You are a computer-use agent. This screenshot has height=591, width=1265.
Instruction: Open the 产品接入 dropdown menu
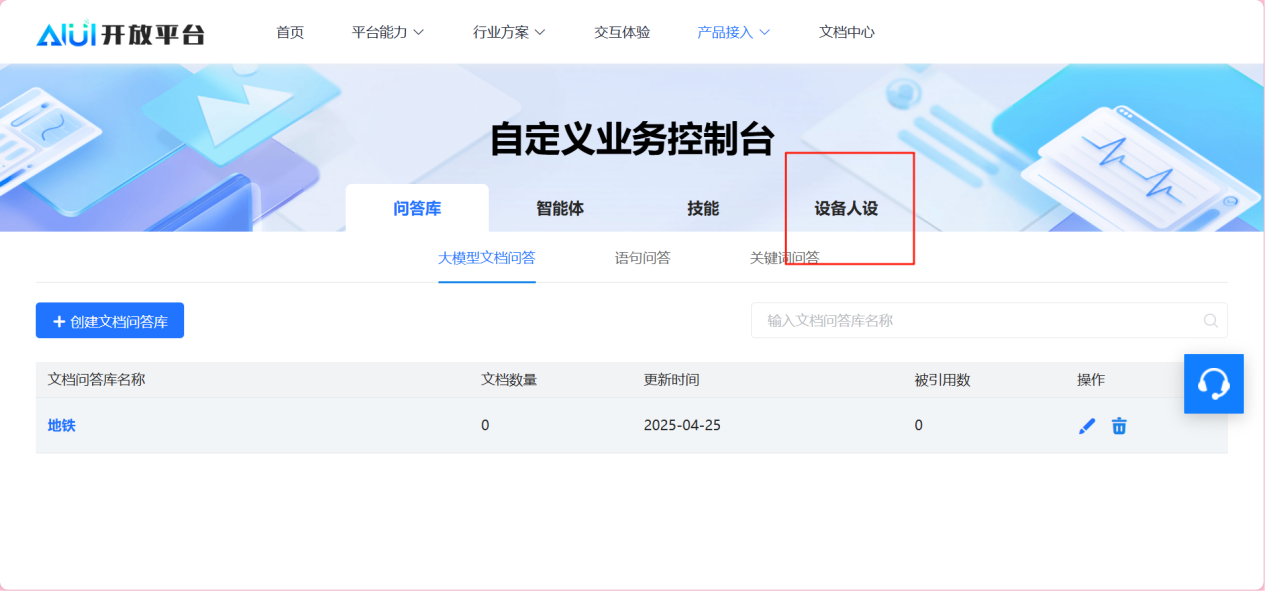733,32
